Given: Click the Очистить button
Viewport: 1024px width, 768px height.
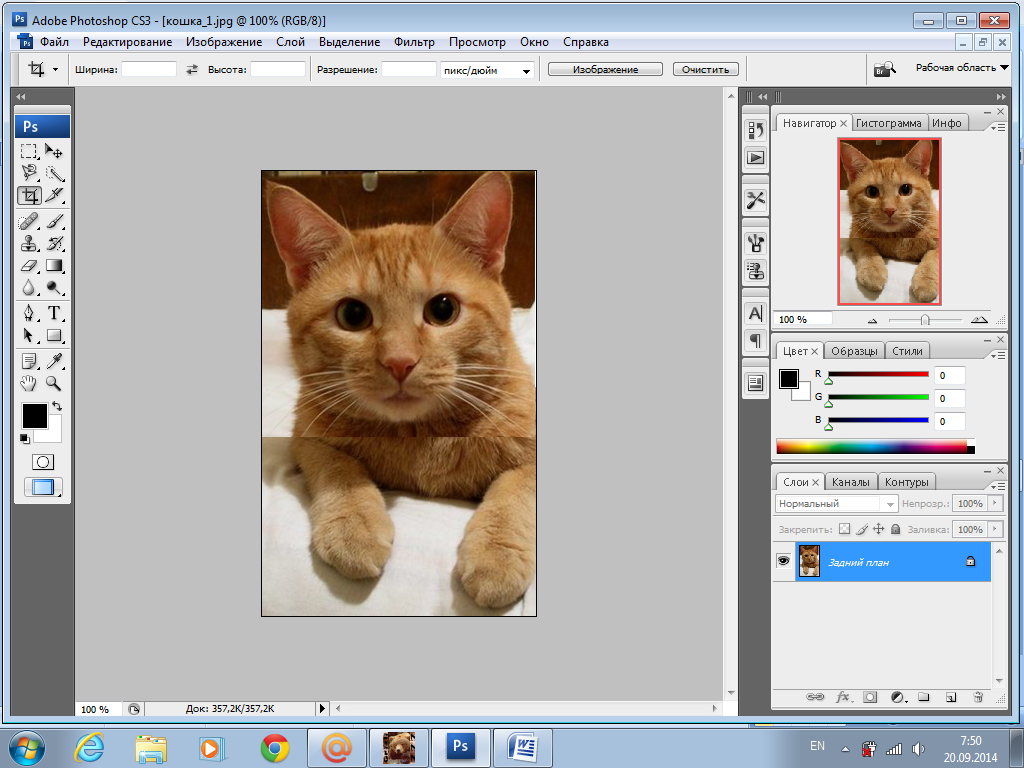Looking at the screenshot, I should (705, 69).
